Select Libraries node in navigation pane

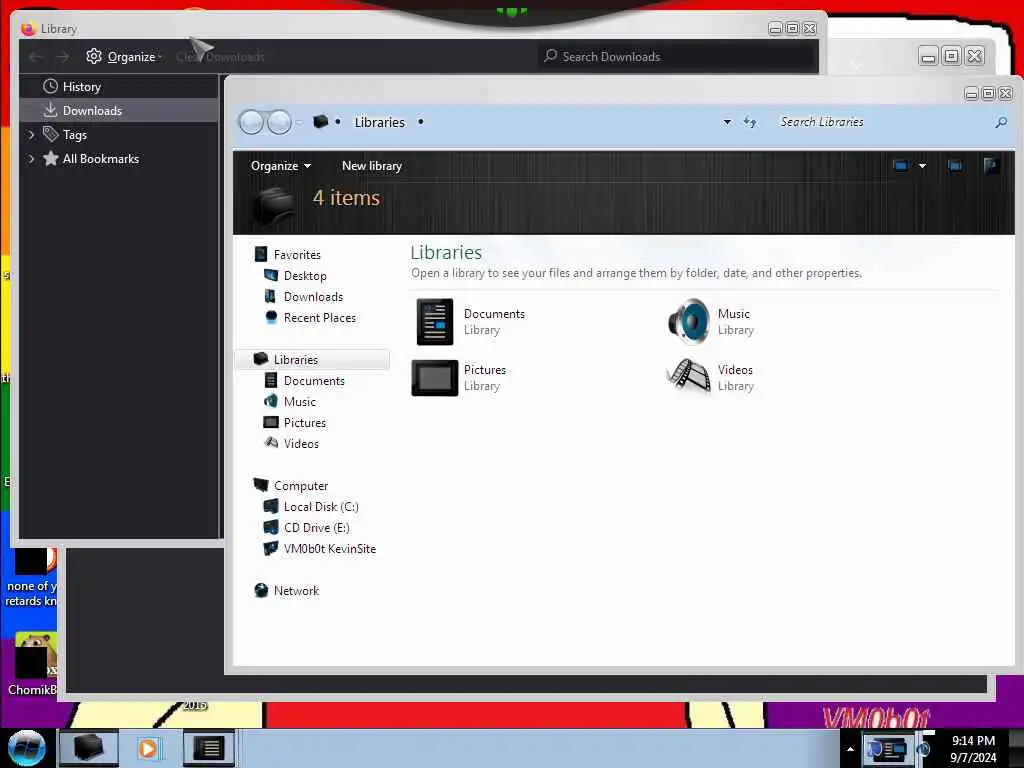295,359
